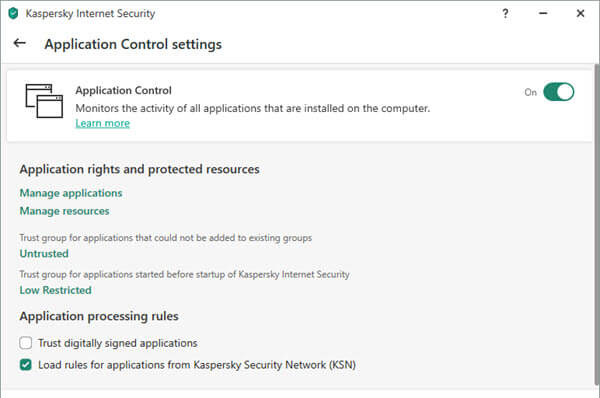Open help via the question mark icon

(505, 13)
